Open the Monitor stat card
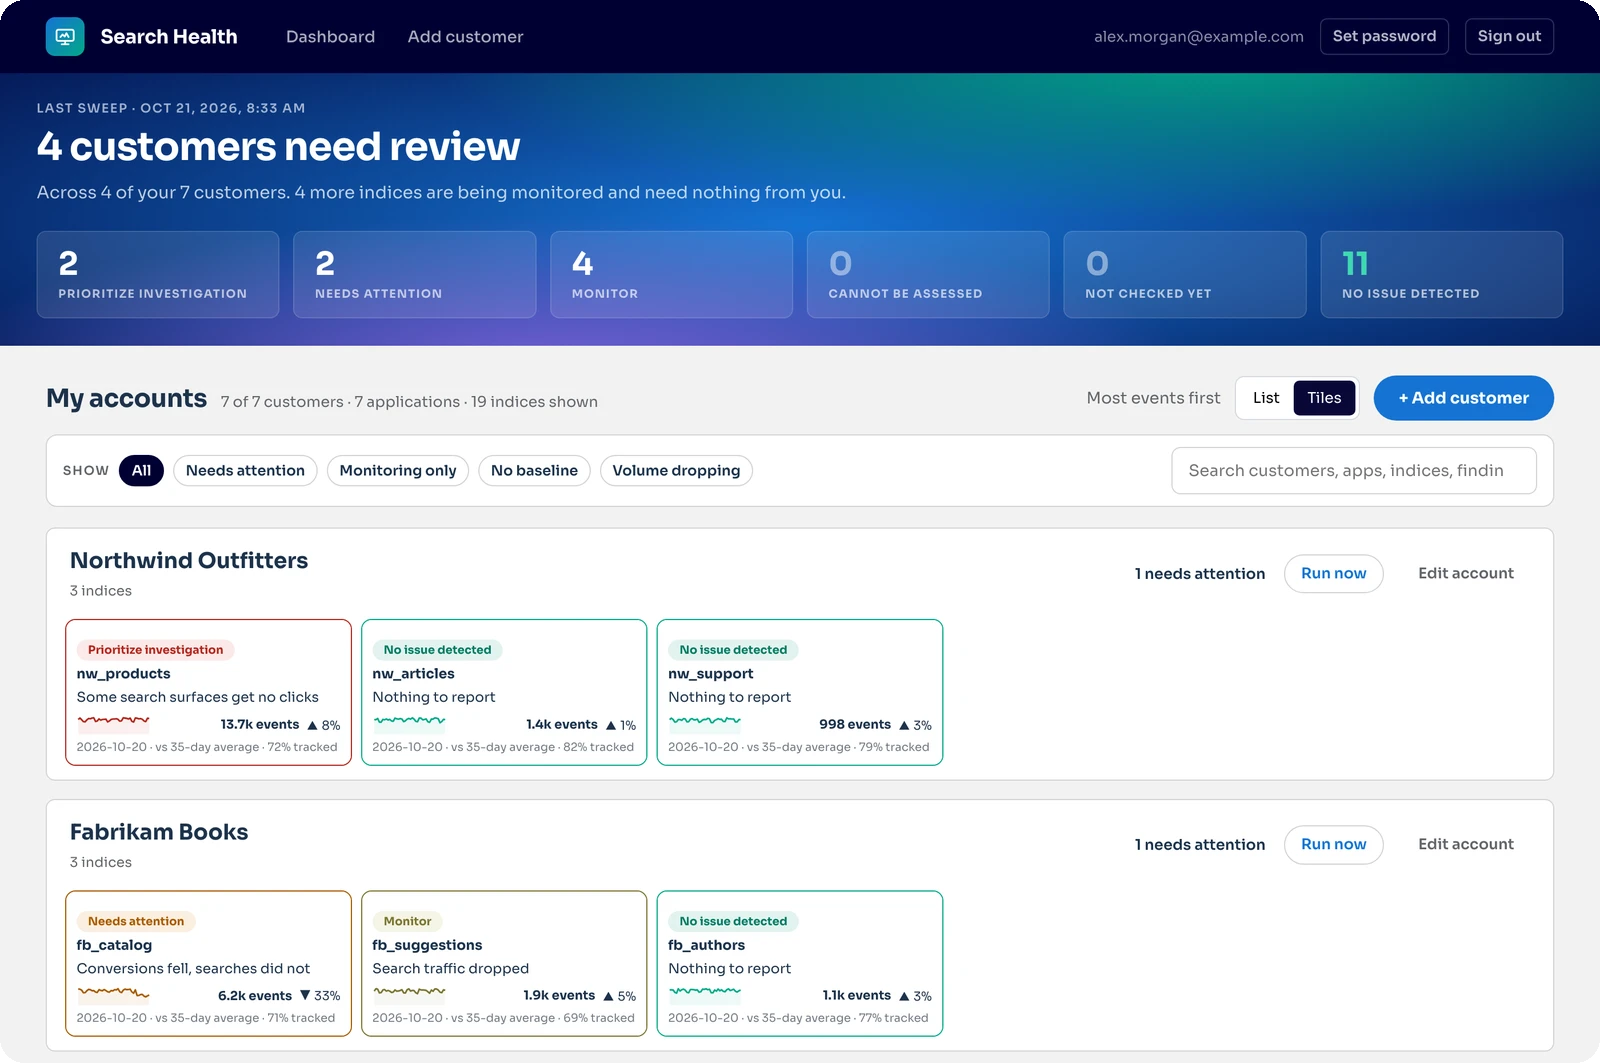This screenshot has height=1063, width=1600. [671, 275]
